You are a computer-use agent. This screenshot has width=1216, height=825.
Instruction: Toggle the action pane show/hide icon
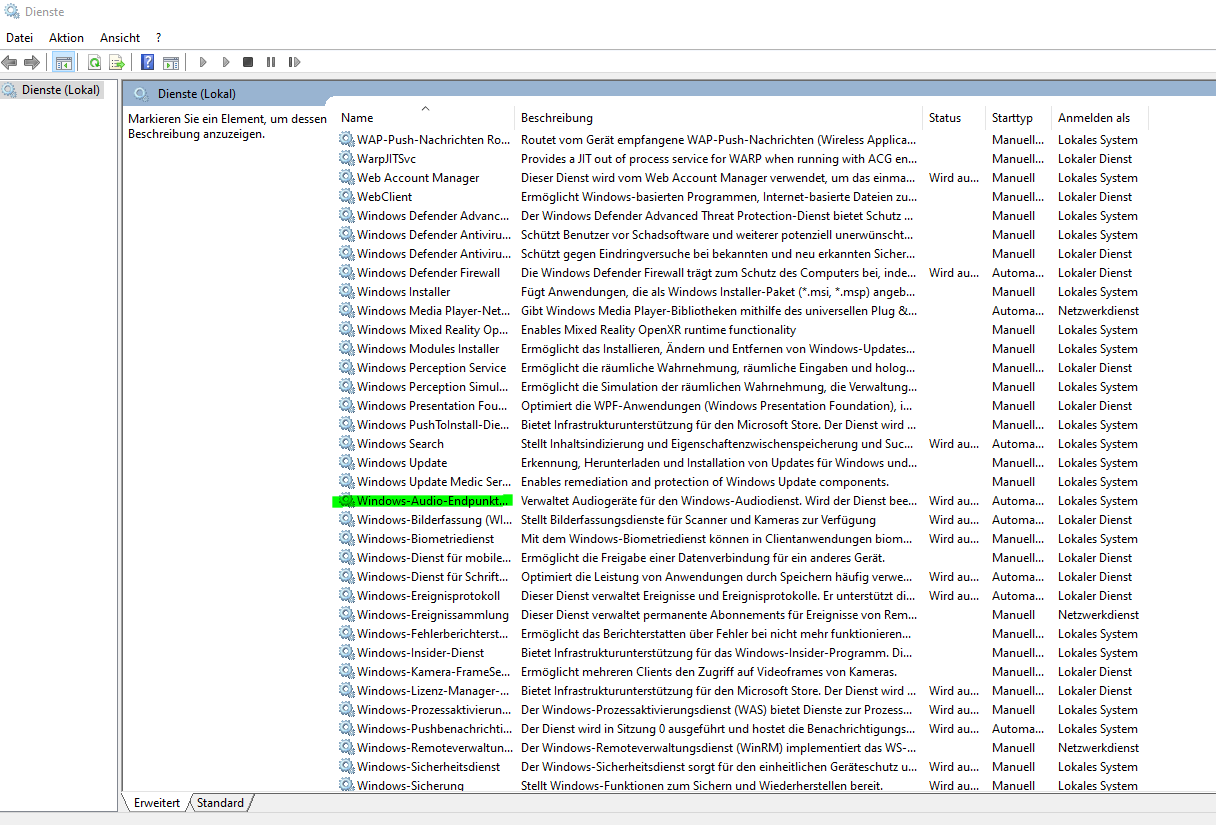171,62
